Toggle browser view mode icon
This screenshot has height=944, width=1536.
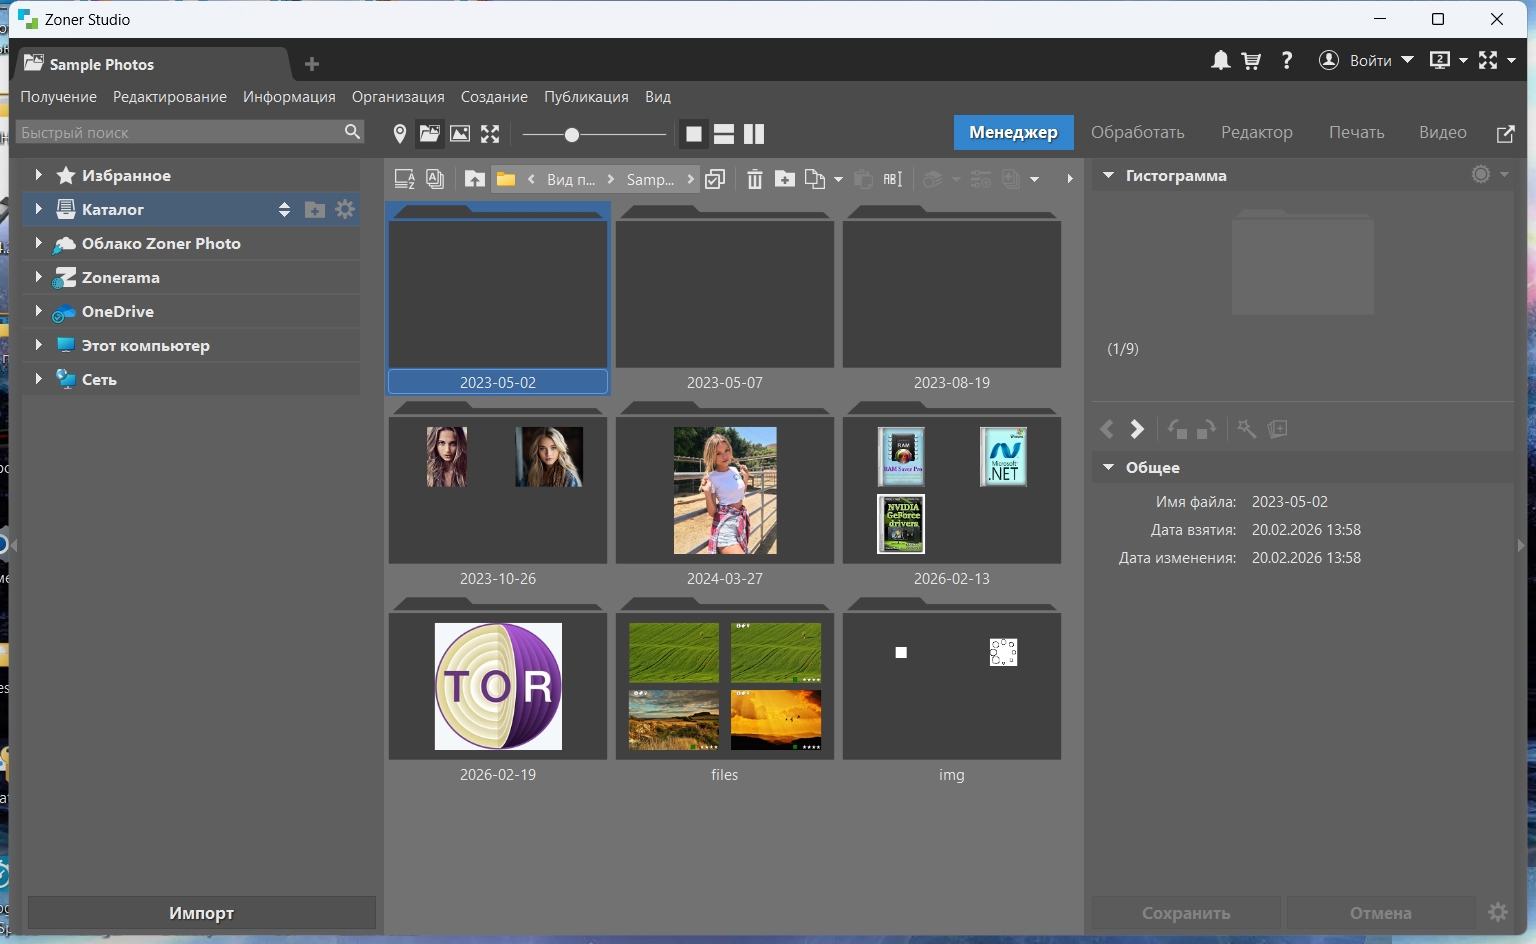point(430,133)
